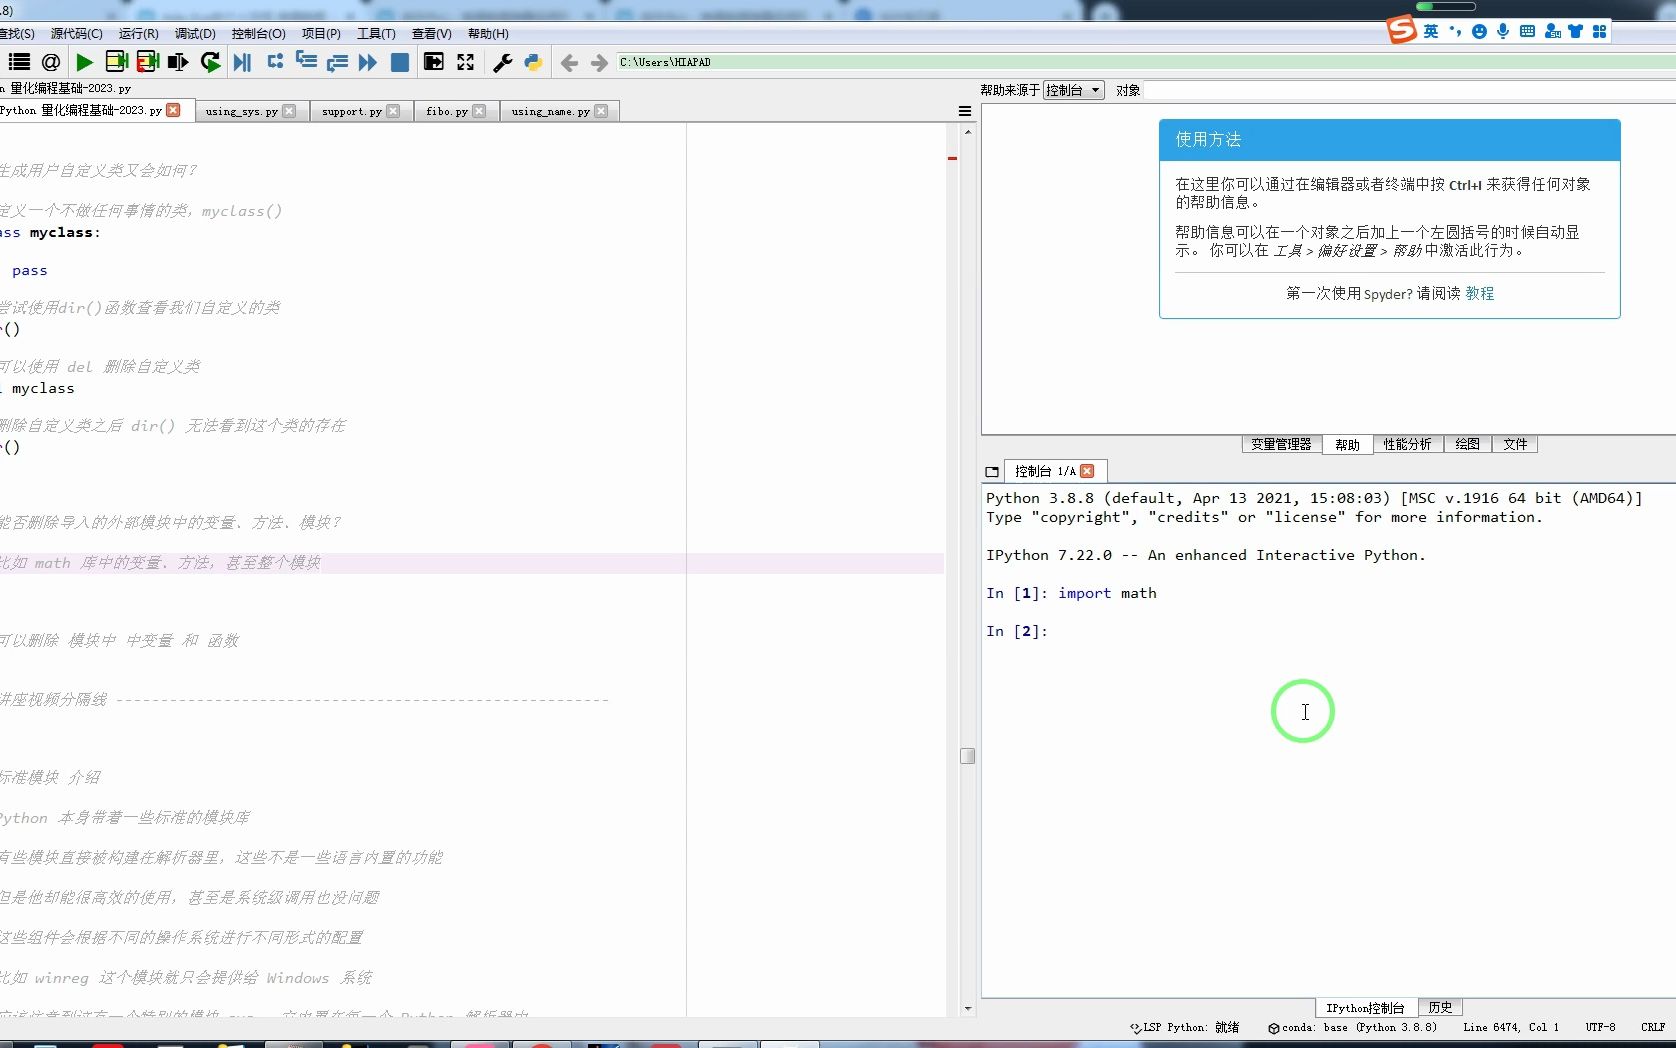The image size is (1676, 1048).
Task: Go back with the left arrow icon
Action: click(569, 63)
